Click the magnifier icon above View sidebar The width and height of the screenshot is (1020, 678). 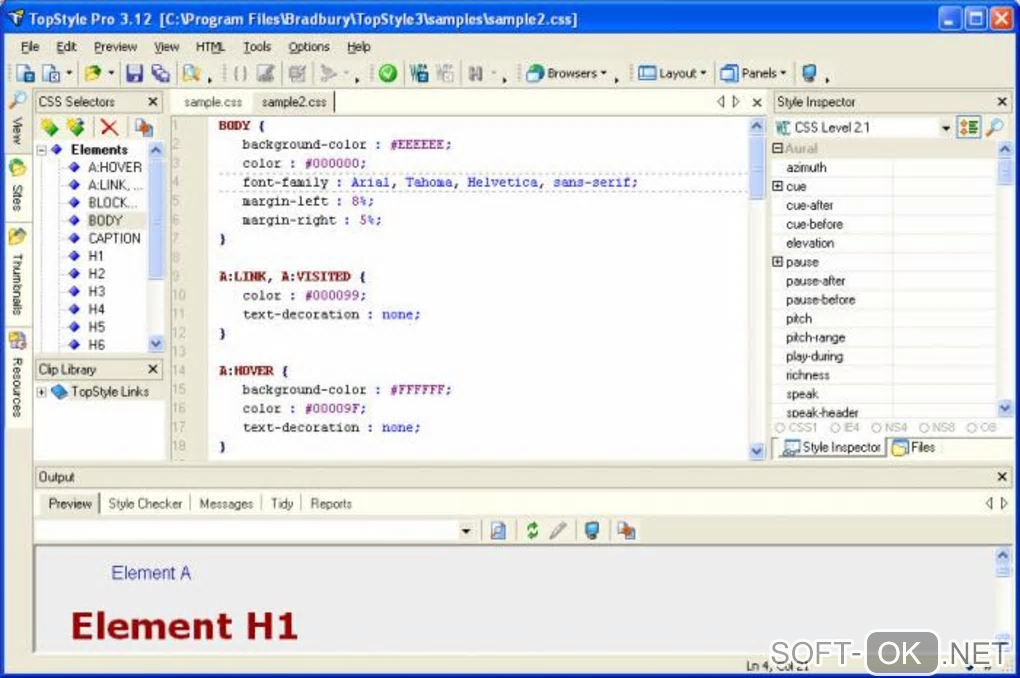click(x=17, y=101)
